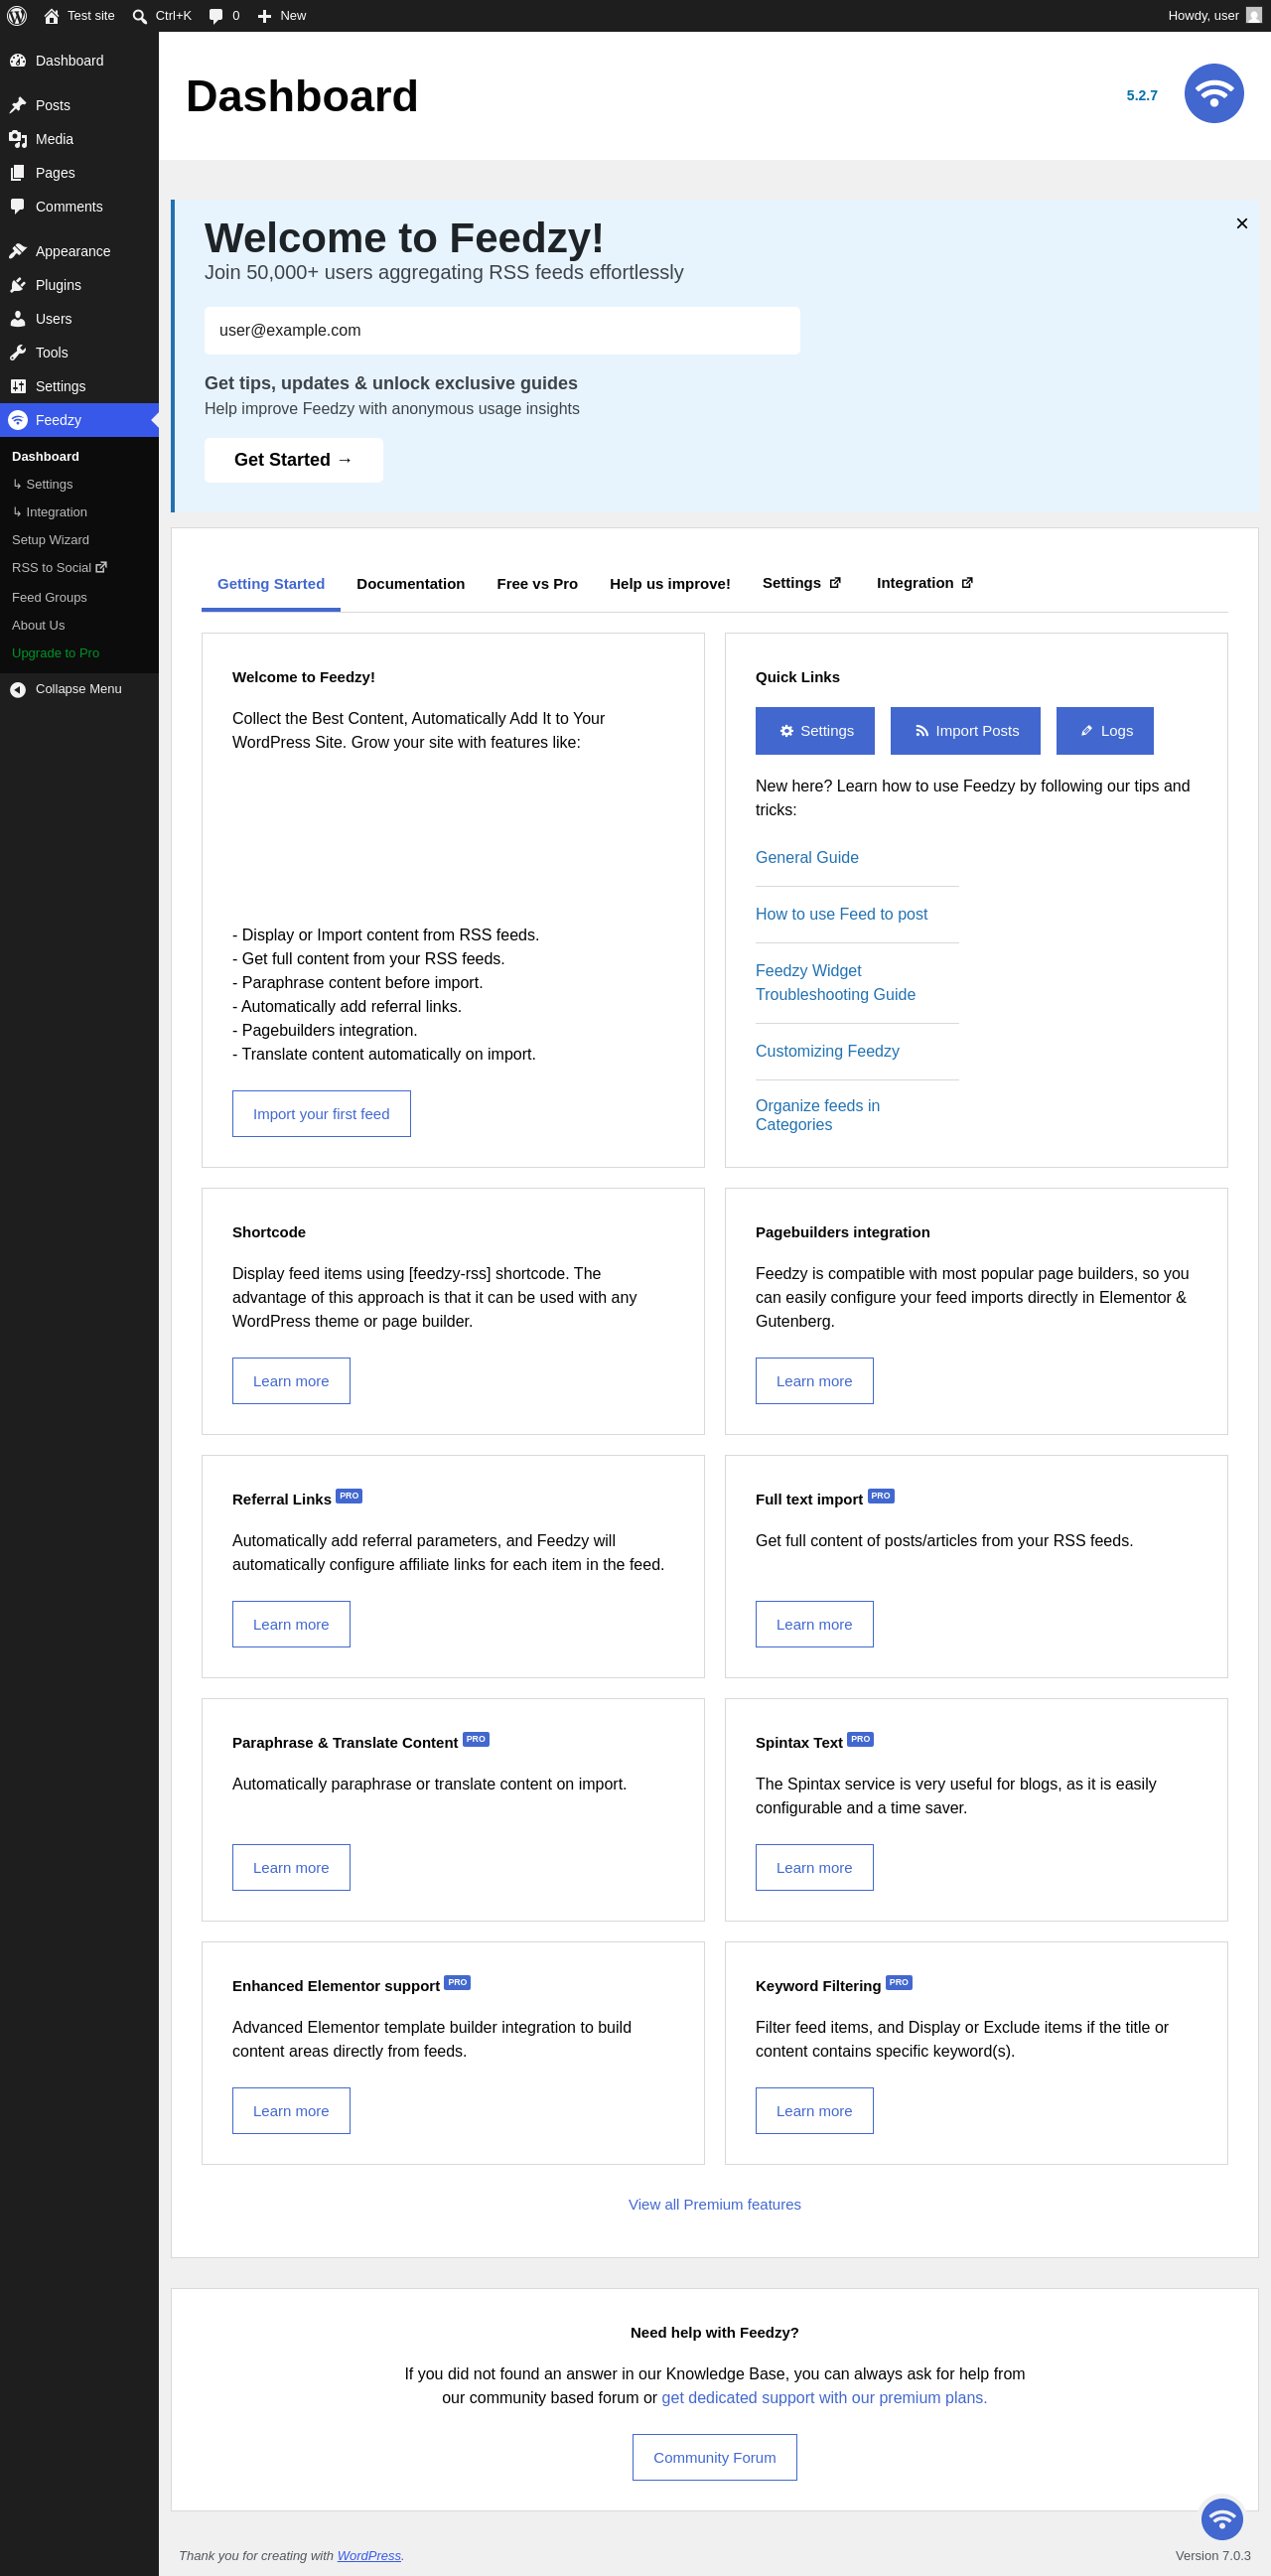This screenshot has height=2576, width=1271.
Task: Open How to use Feed to post link
Action: [842, 915]
